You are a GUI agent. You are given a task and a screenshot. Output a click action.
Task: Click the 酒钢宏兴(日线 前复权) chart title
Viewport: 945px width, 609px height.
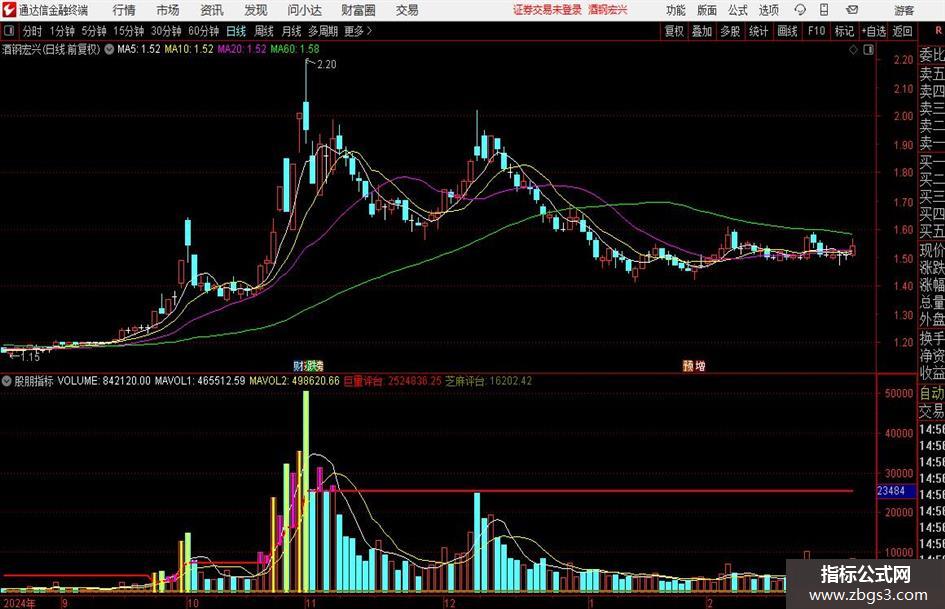51,49
